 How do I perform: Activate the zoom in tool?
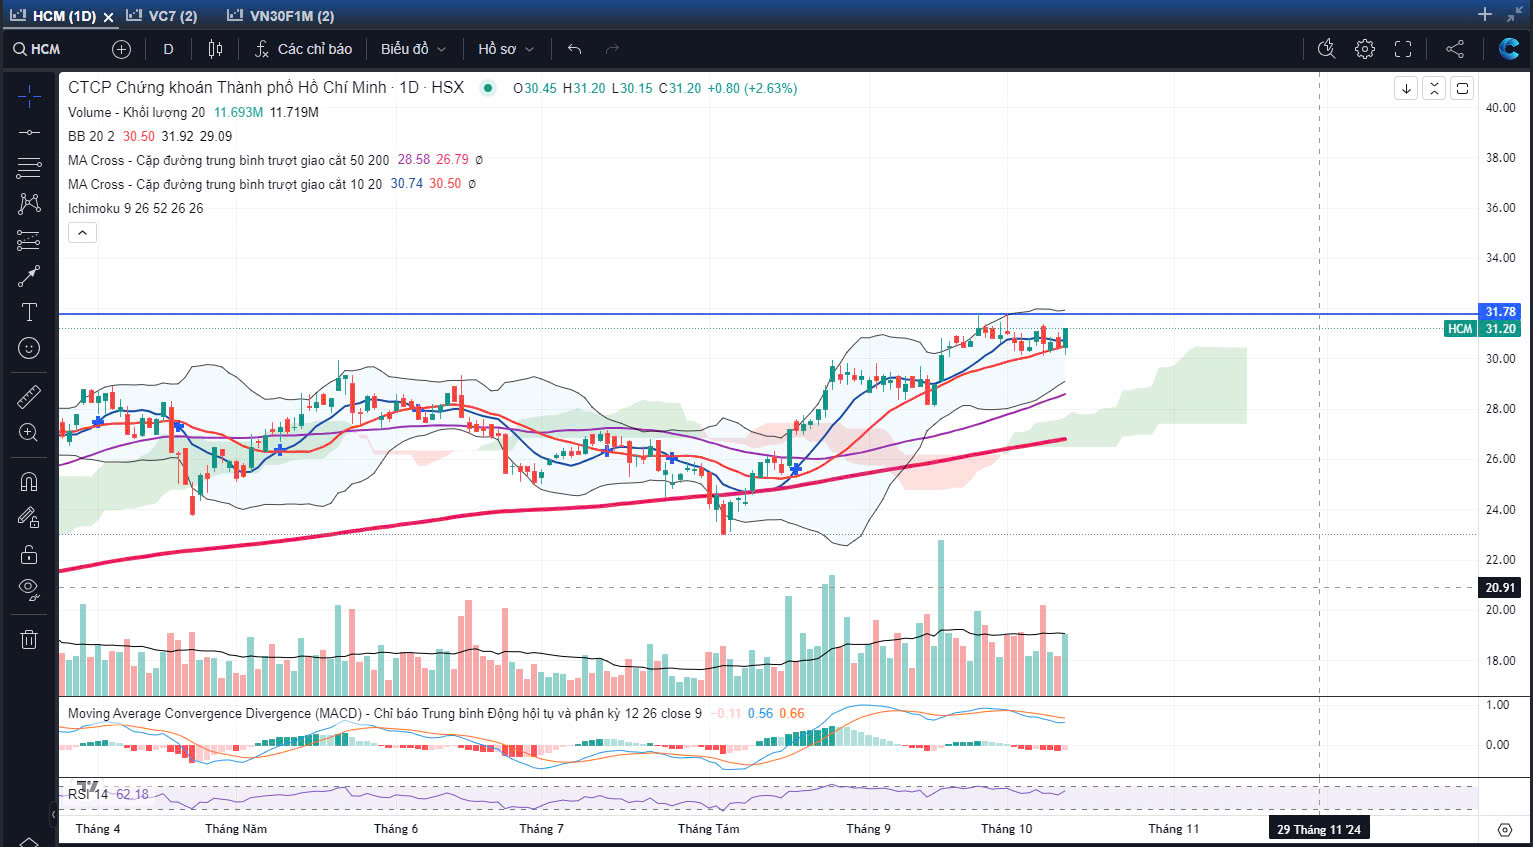[29, 433]
